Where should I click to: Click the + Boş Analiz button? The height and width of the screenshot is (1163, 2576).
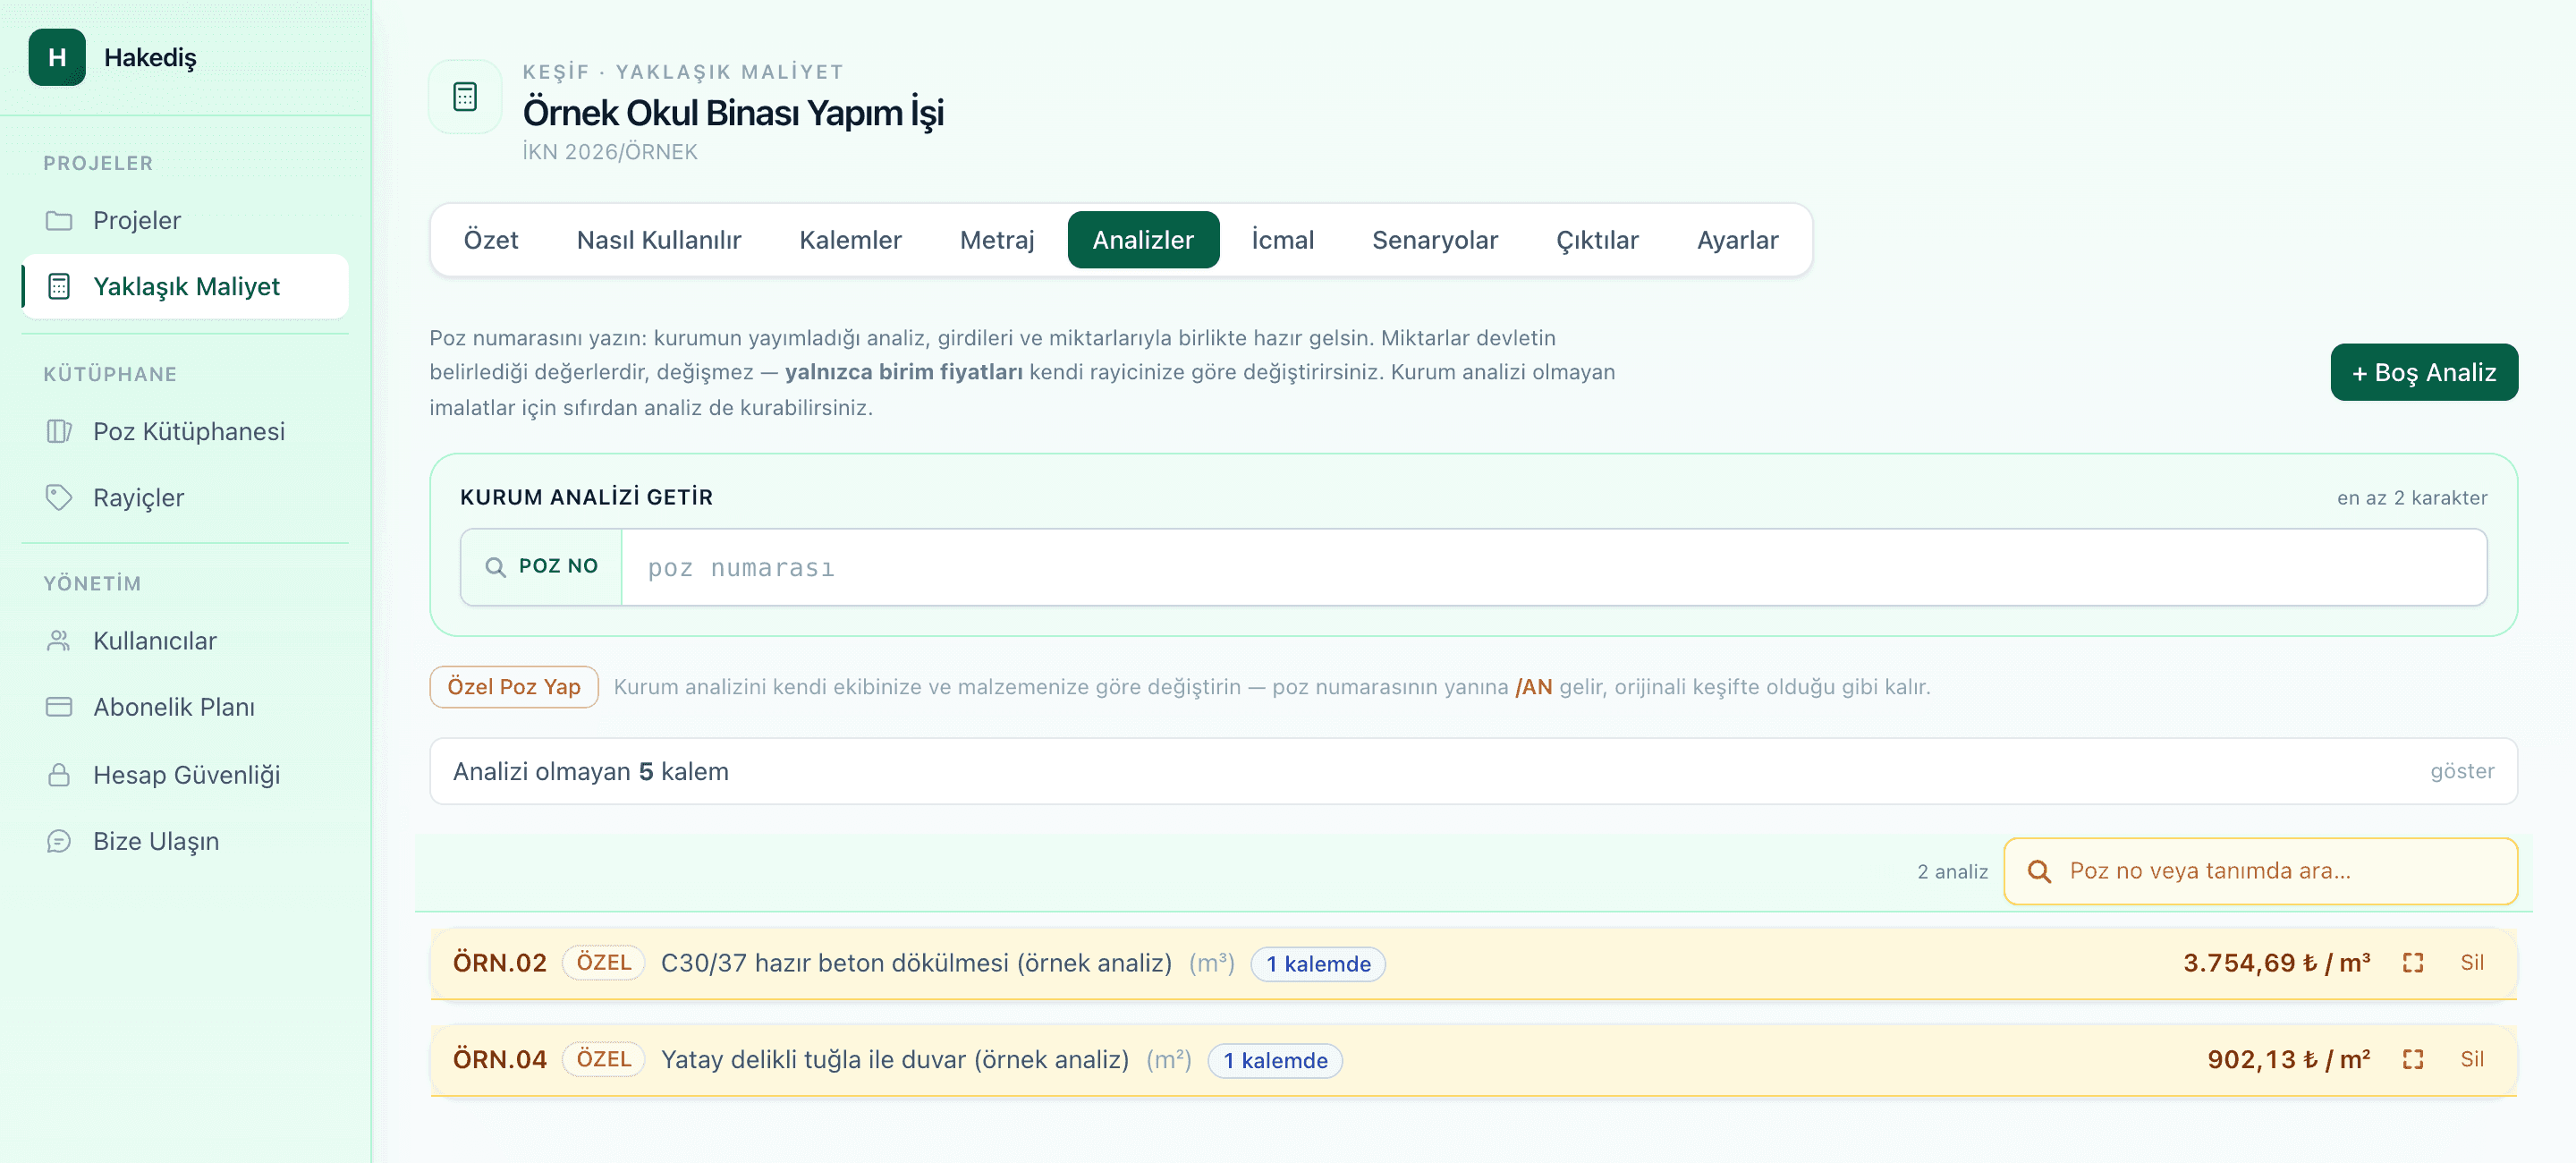pos(2424,372)
